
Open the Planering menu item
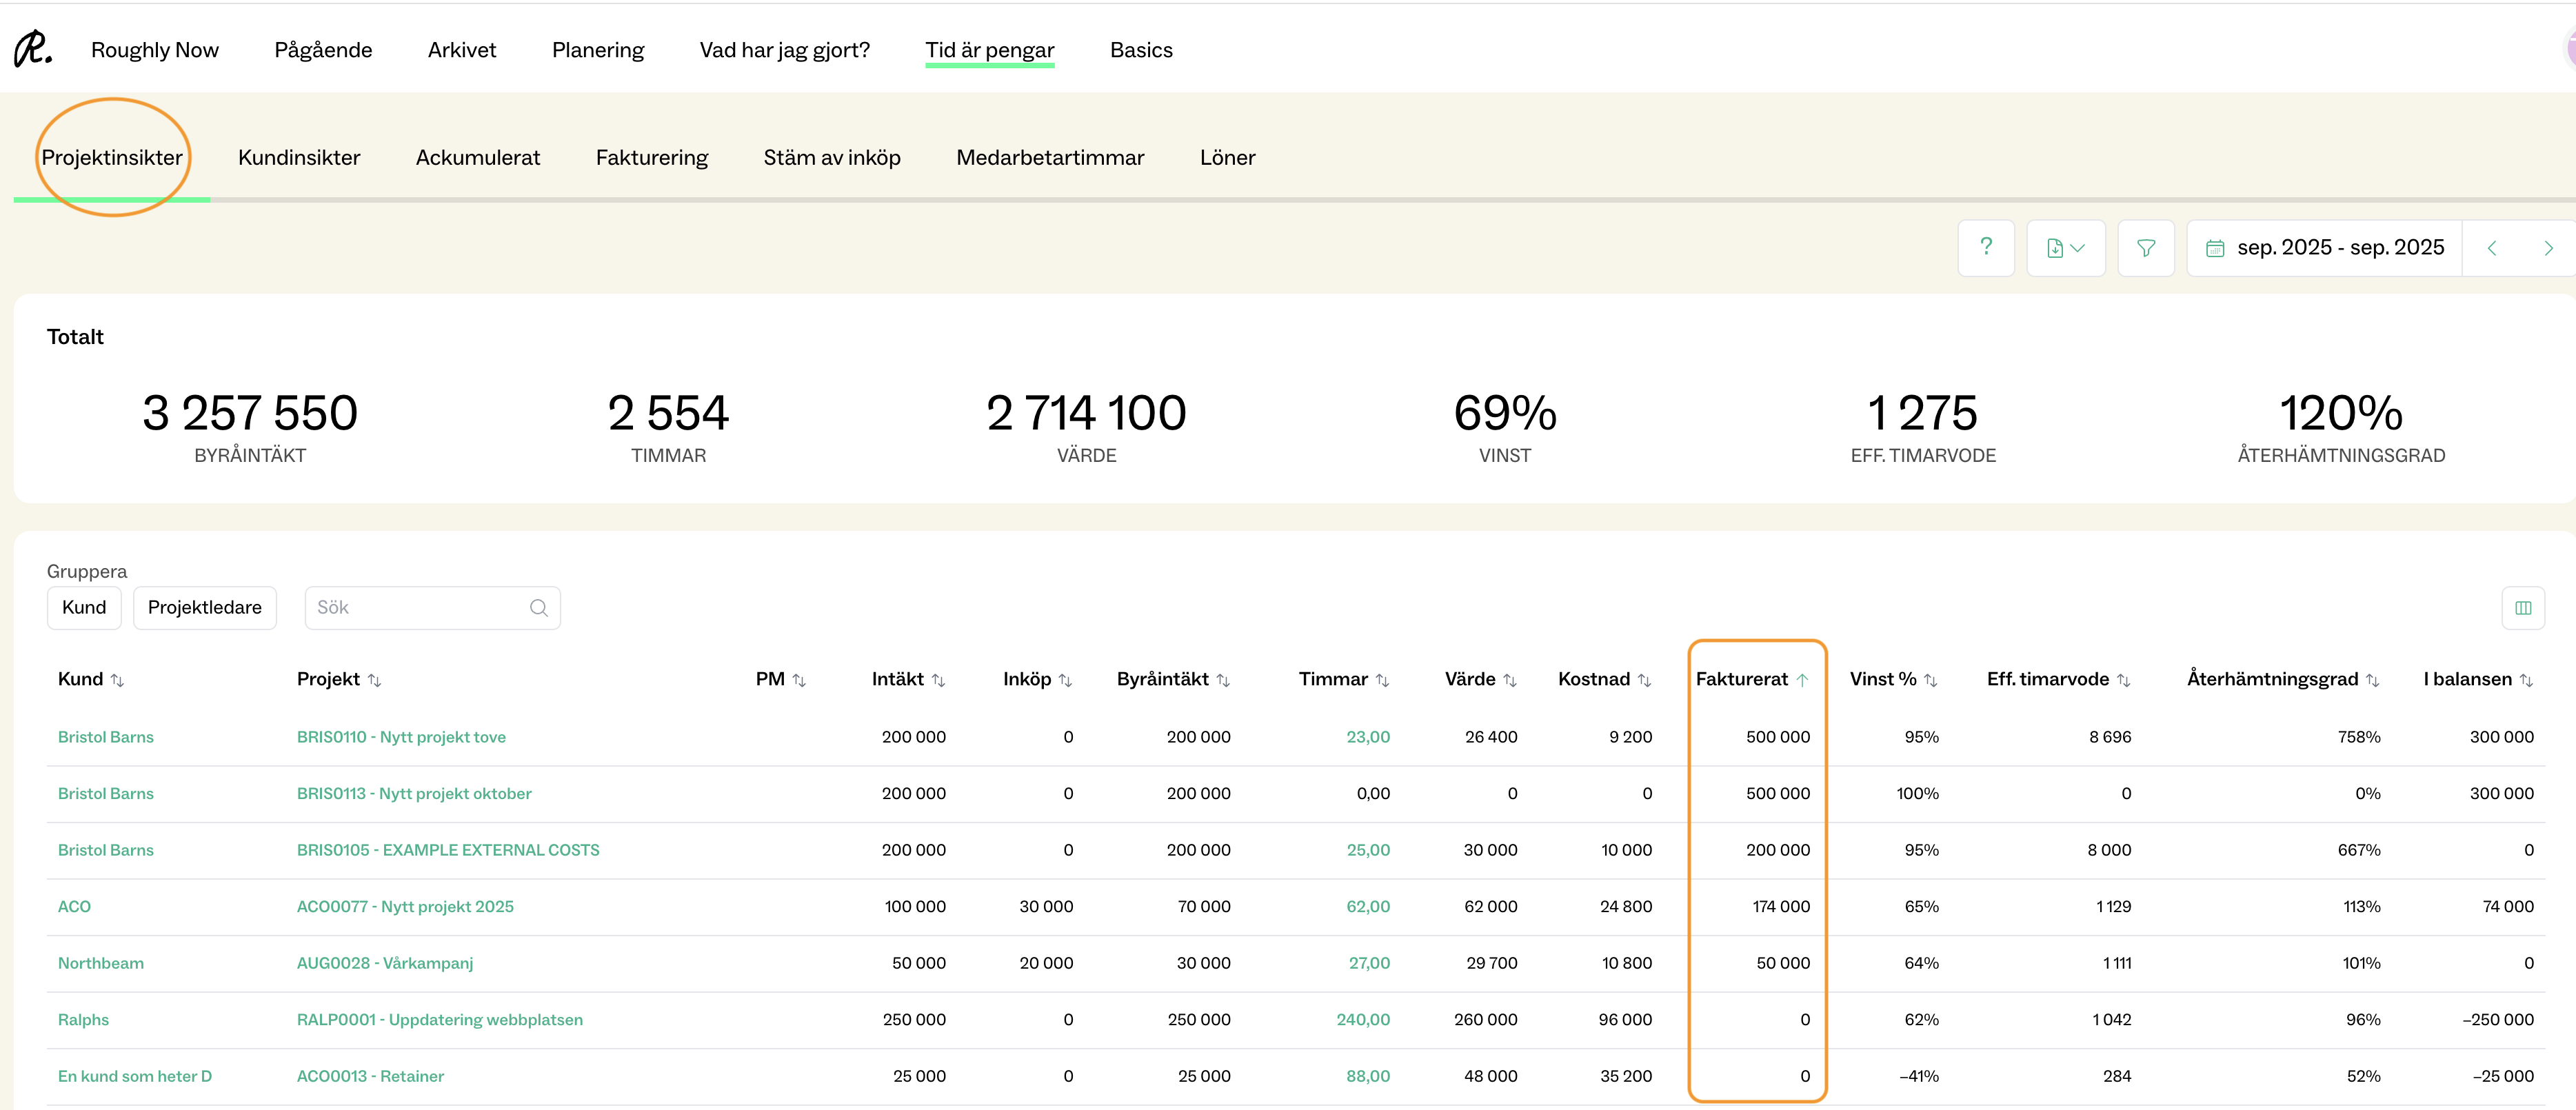[x=598, y=50]
